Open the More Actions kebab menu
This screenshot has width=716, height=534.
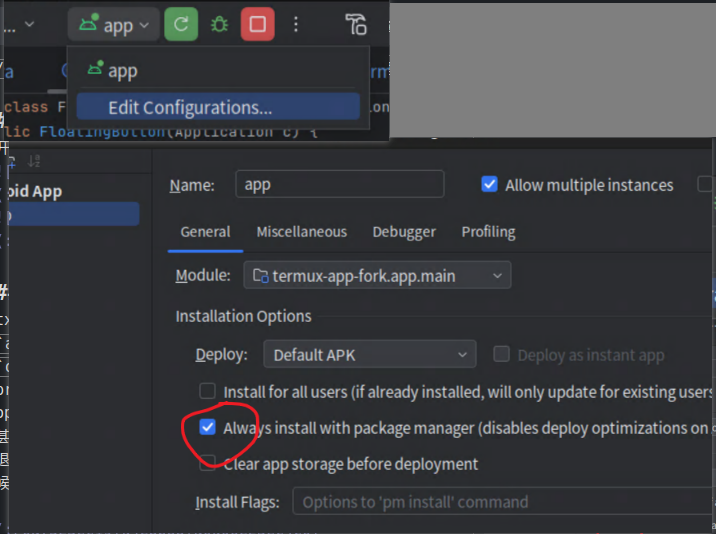pos(296,25)
